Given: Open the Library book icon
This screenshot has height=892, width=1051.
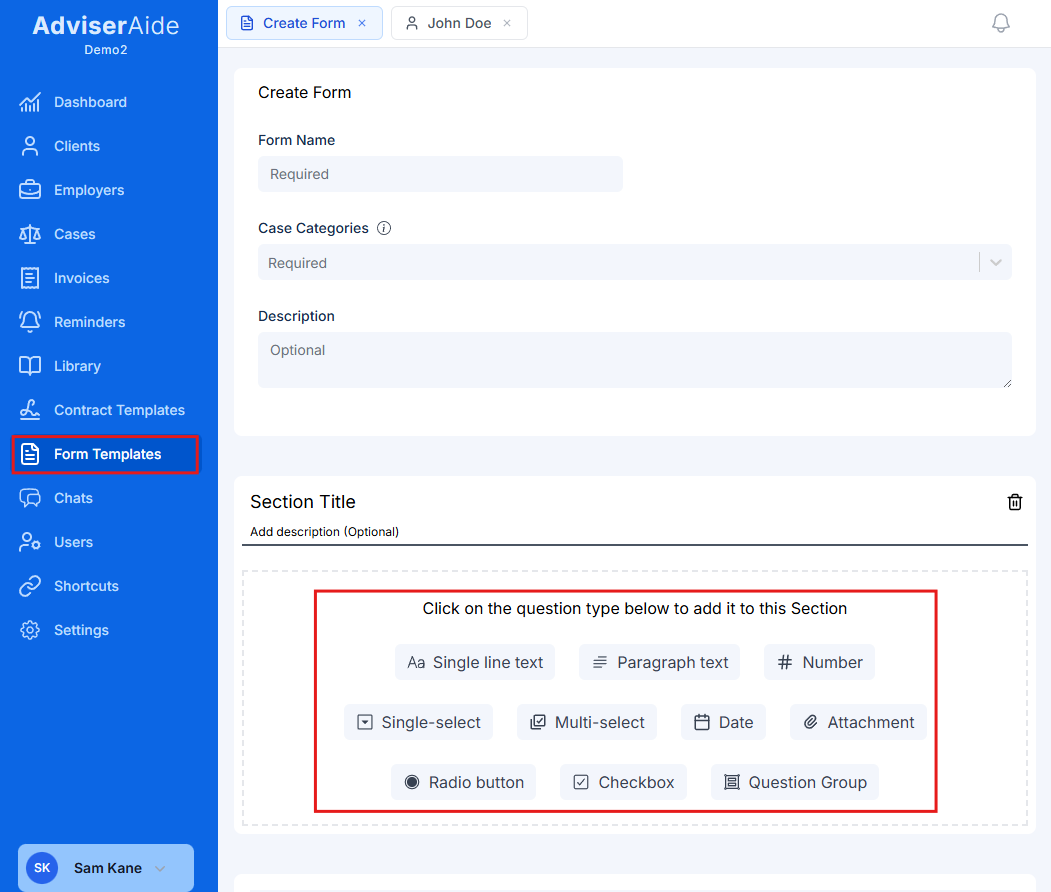Looking at the screenshot, I should (x=32, y=366).
